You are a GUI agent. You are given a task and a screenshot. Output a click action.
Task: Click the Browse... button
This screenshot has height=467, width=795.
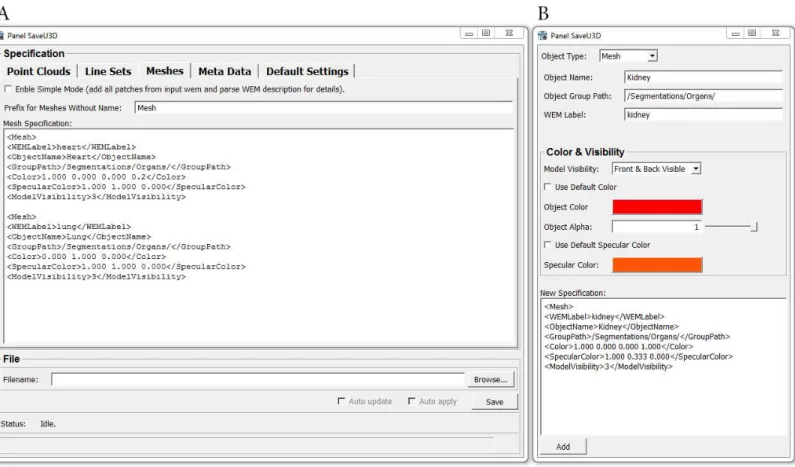[x=490, y=379]
